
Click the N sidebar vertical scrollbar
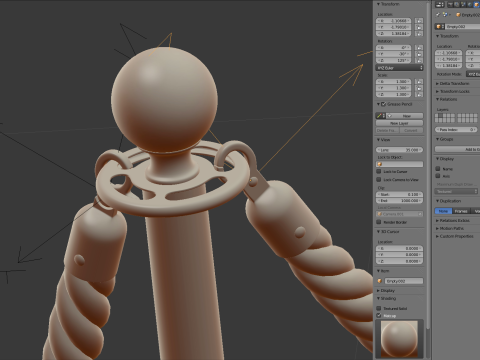(x=428, y=167)
